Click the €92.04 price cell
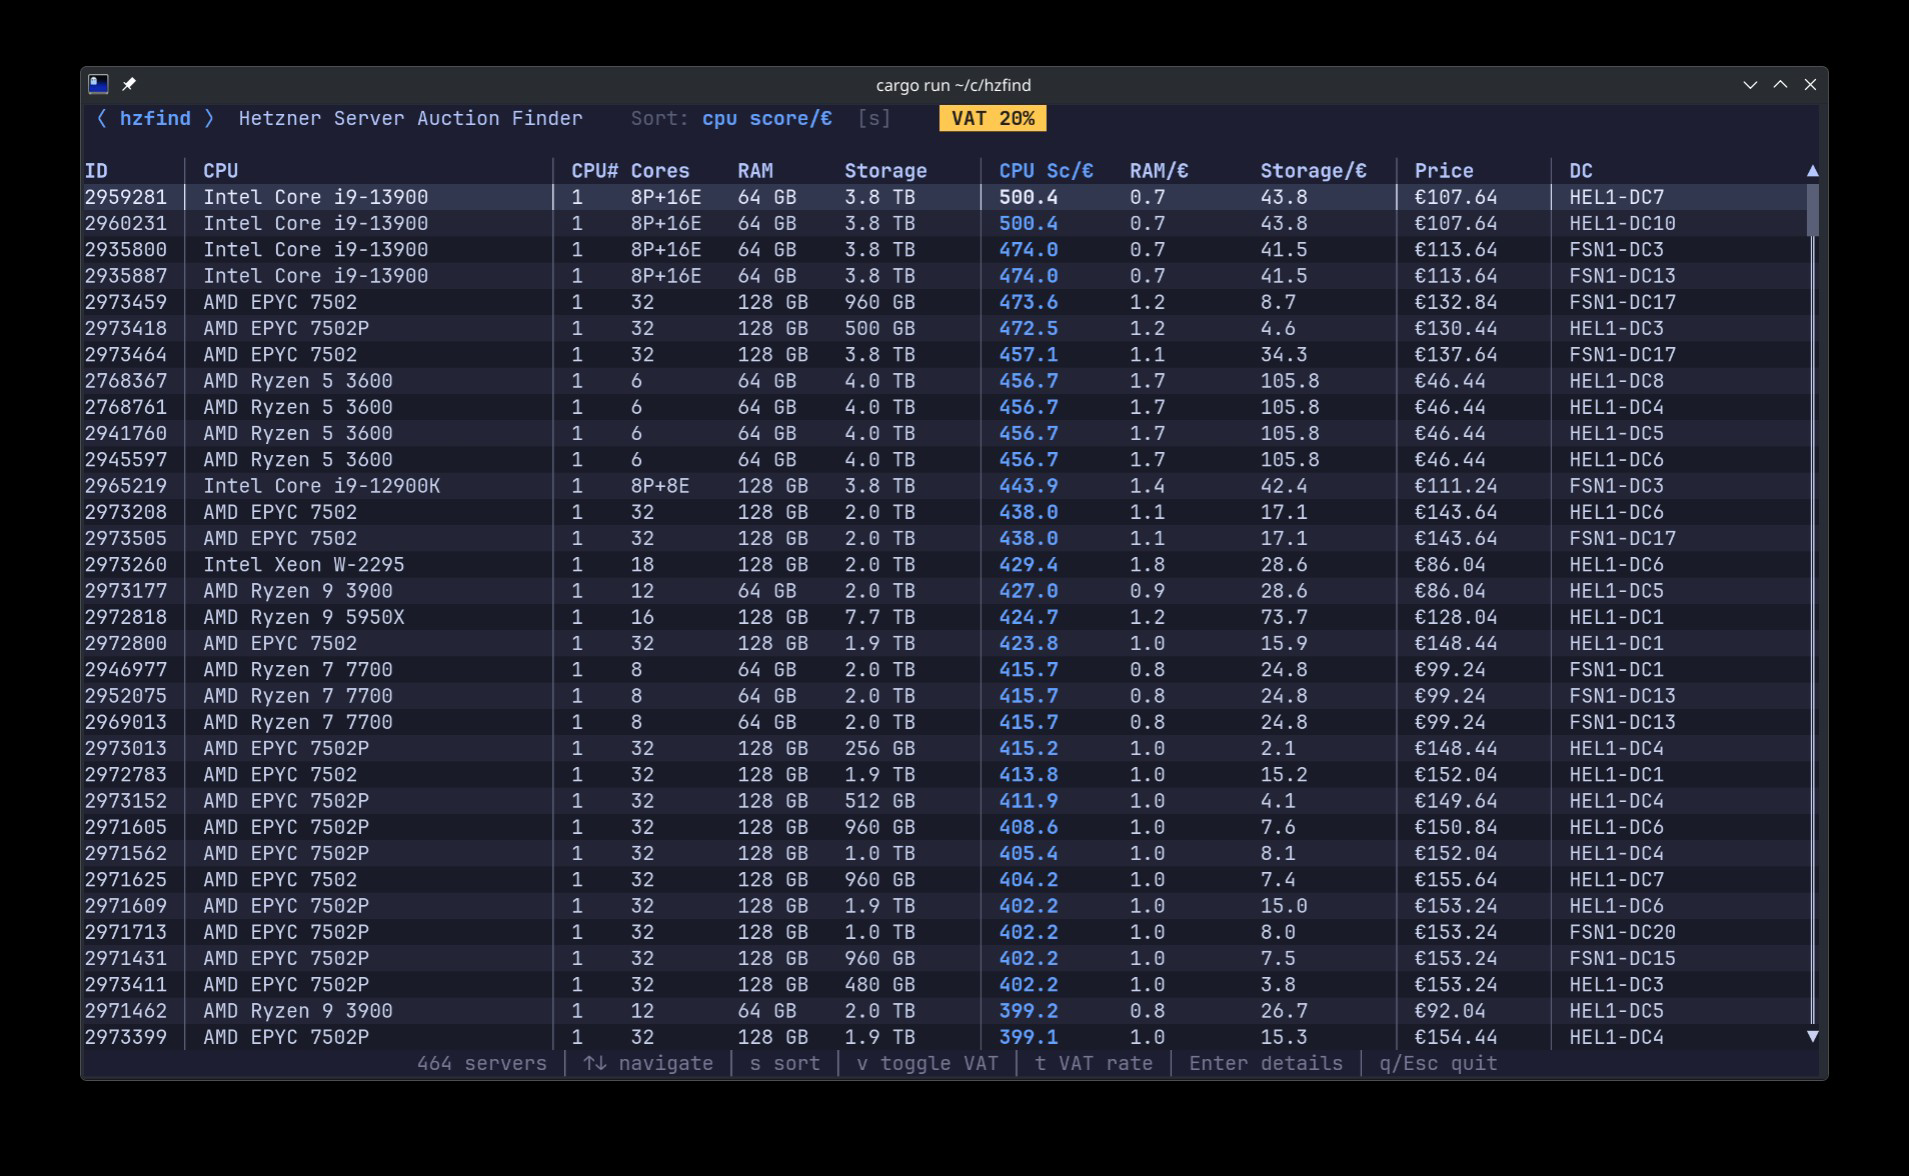Screen dimensions: 1909x1176 [x=1449, y=1011]
